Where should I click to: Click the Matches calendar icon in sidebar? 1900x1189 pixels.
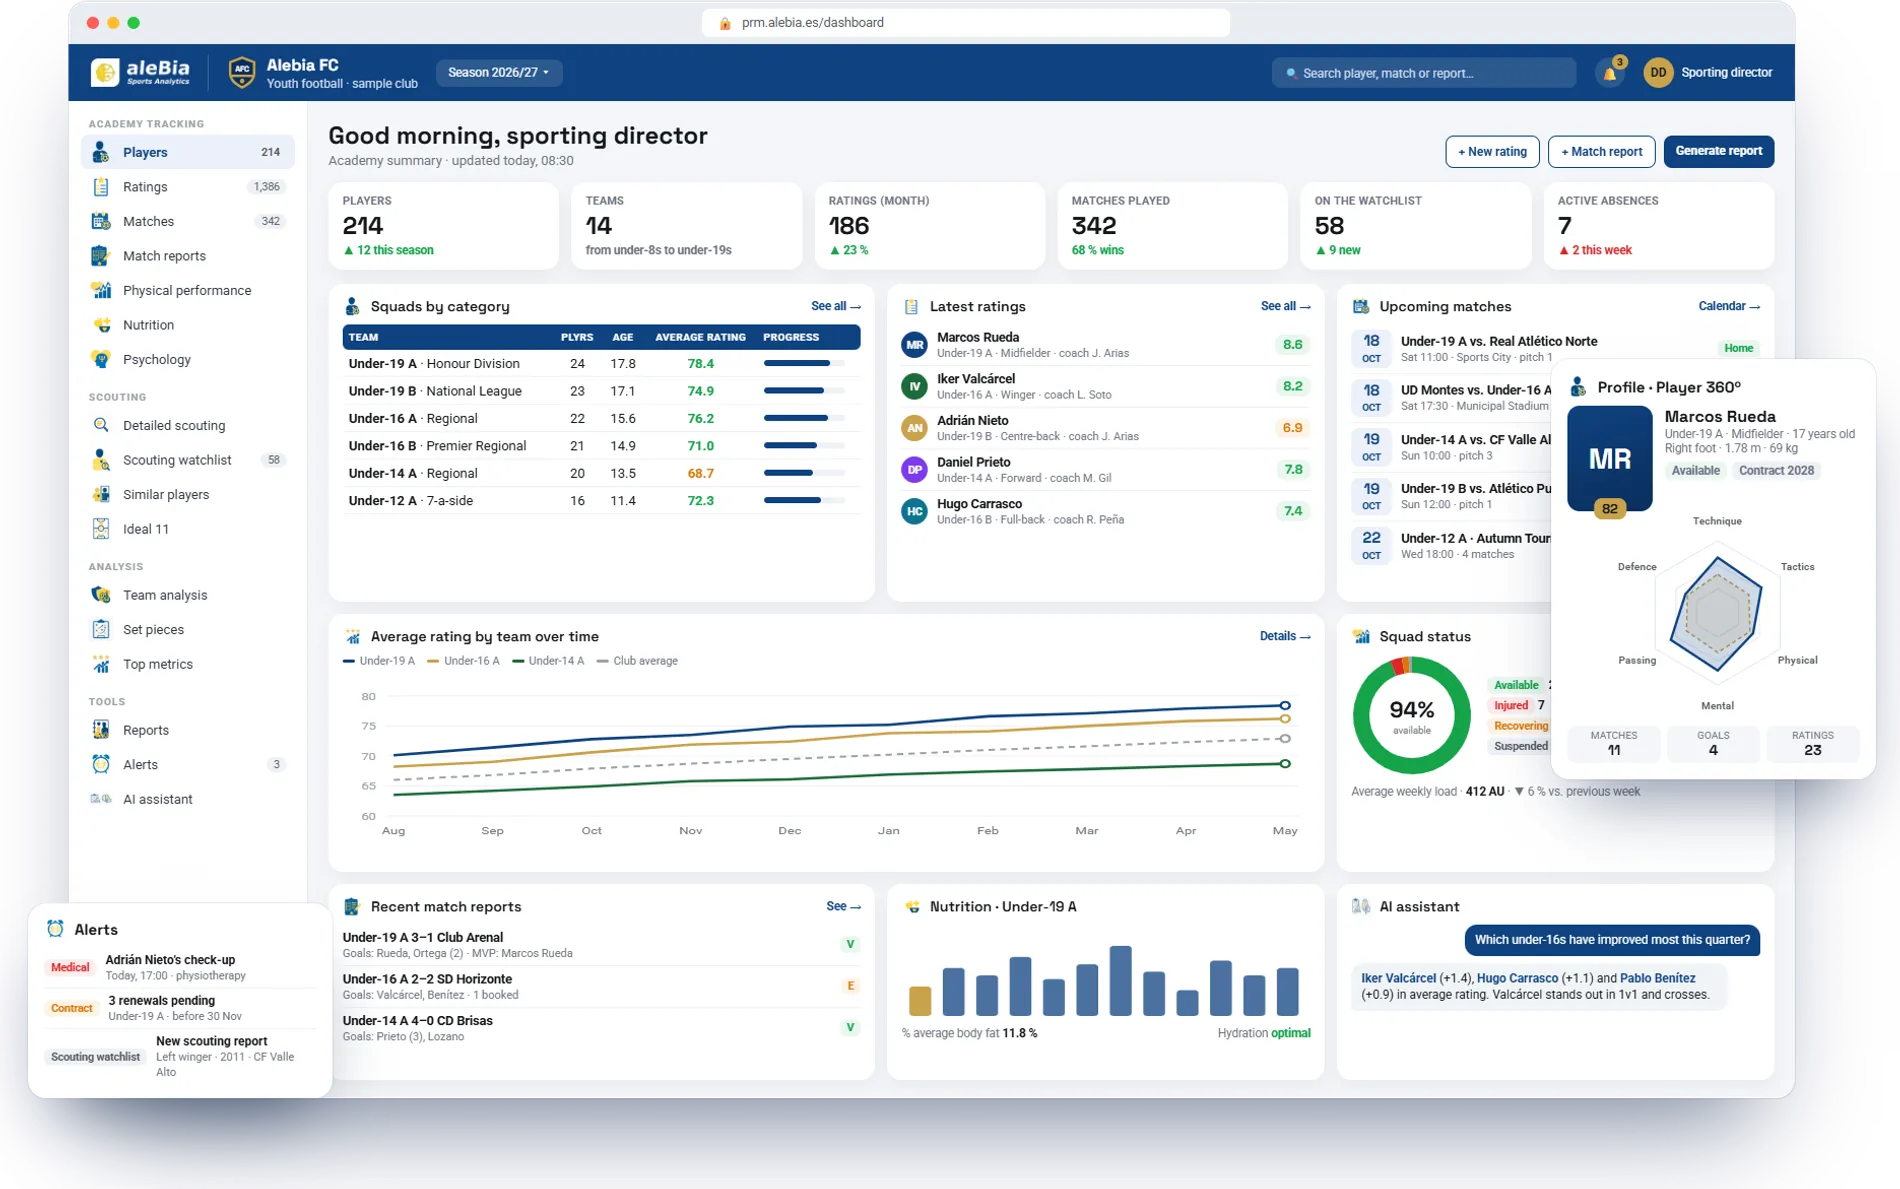[x=101, y=221]
